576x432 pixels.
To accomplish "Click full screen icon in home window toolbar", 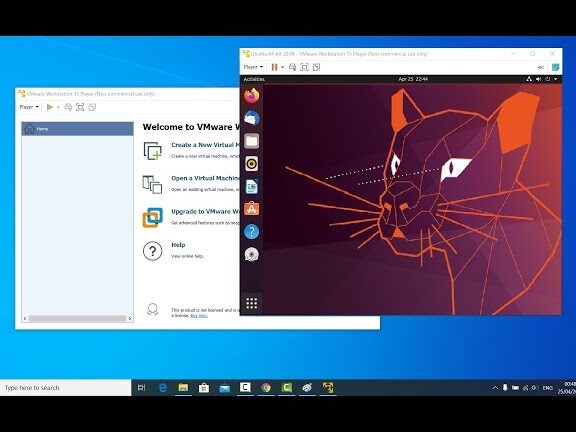I will tap(80, 107).
